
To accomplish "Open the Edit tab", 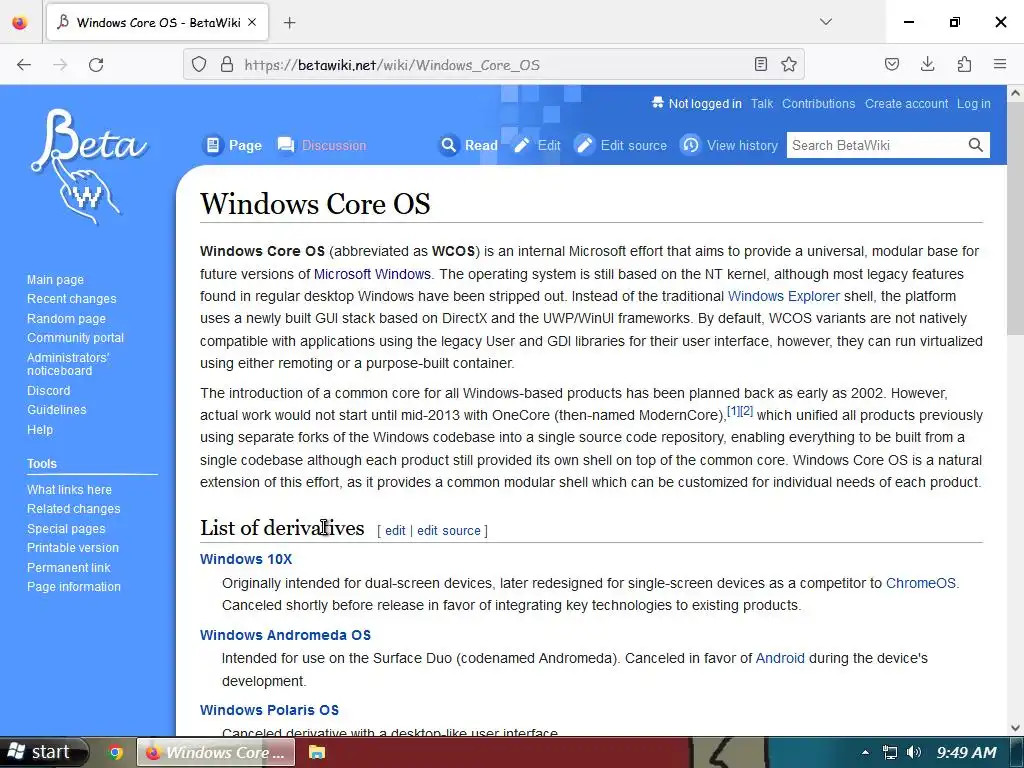I will 536,145.
